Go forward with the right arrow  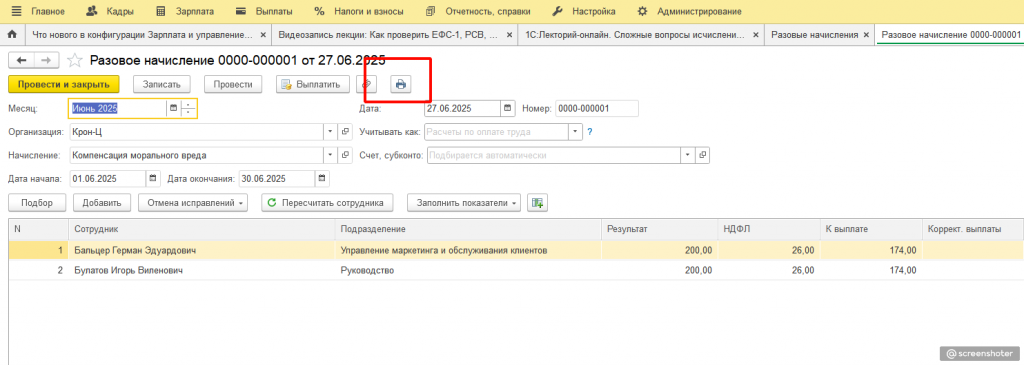tap(46, 60)
